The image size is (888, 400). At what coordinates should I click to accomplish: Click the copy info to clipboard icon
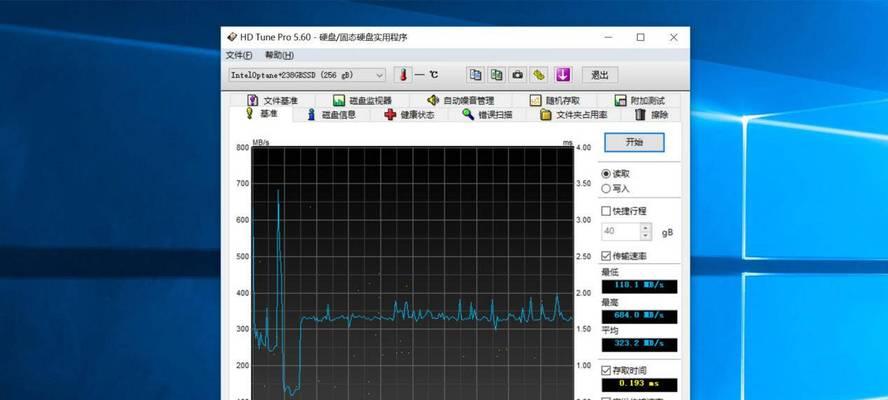click(x=476, y=75)
